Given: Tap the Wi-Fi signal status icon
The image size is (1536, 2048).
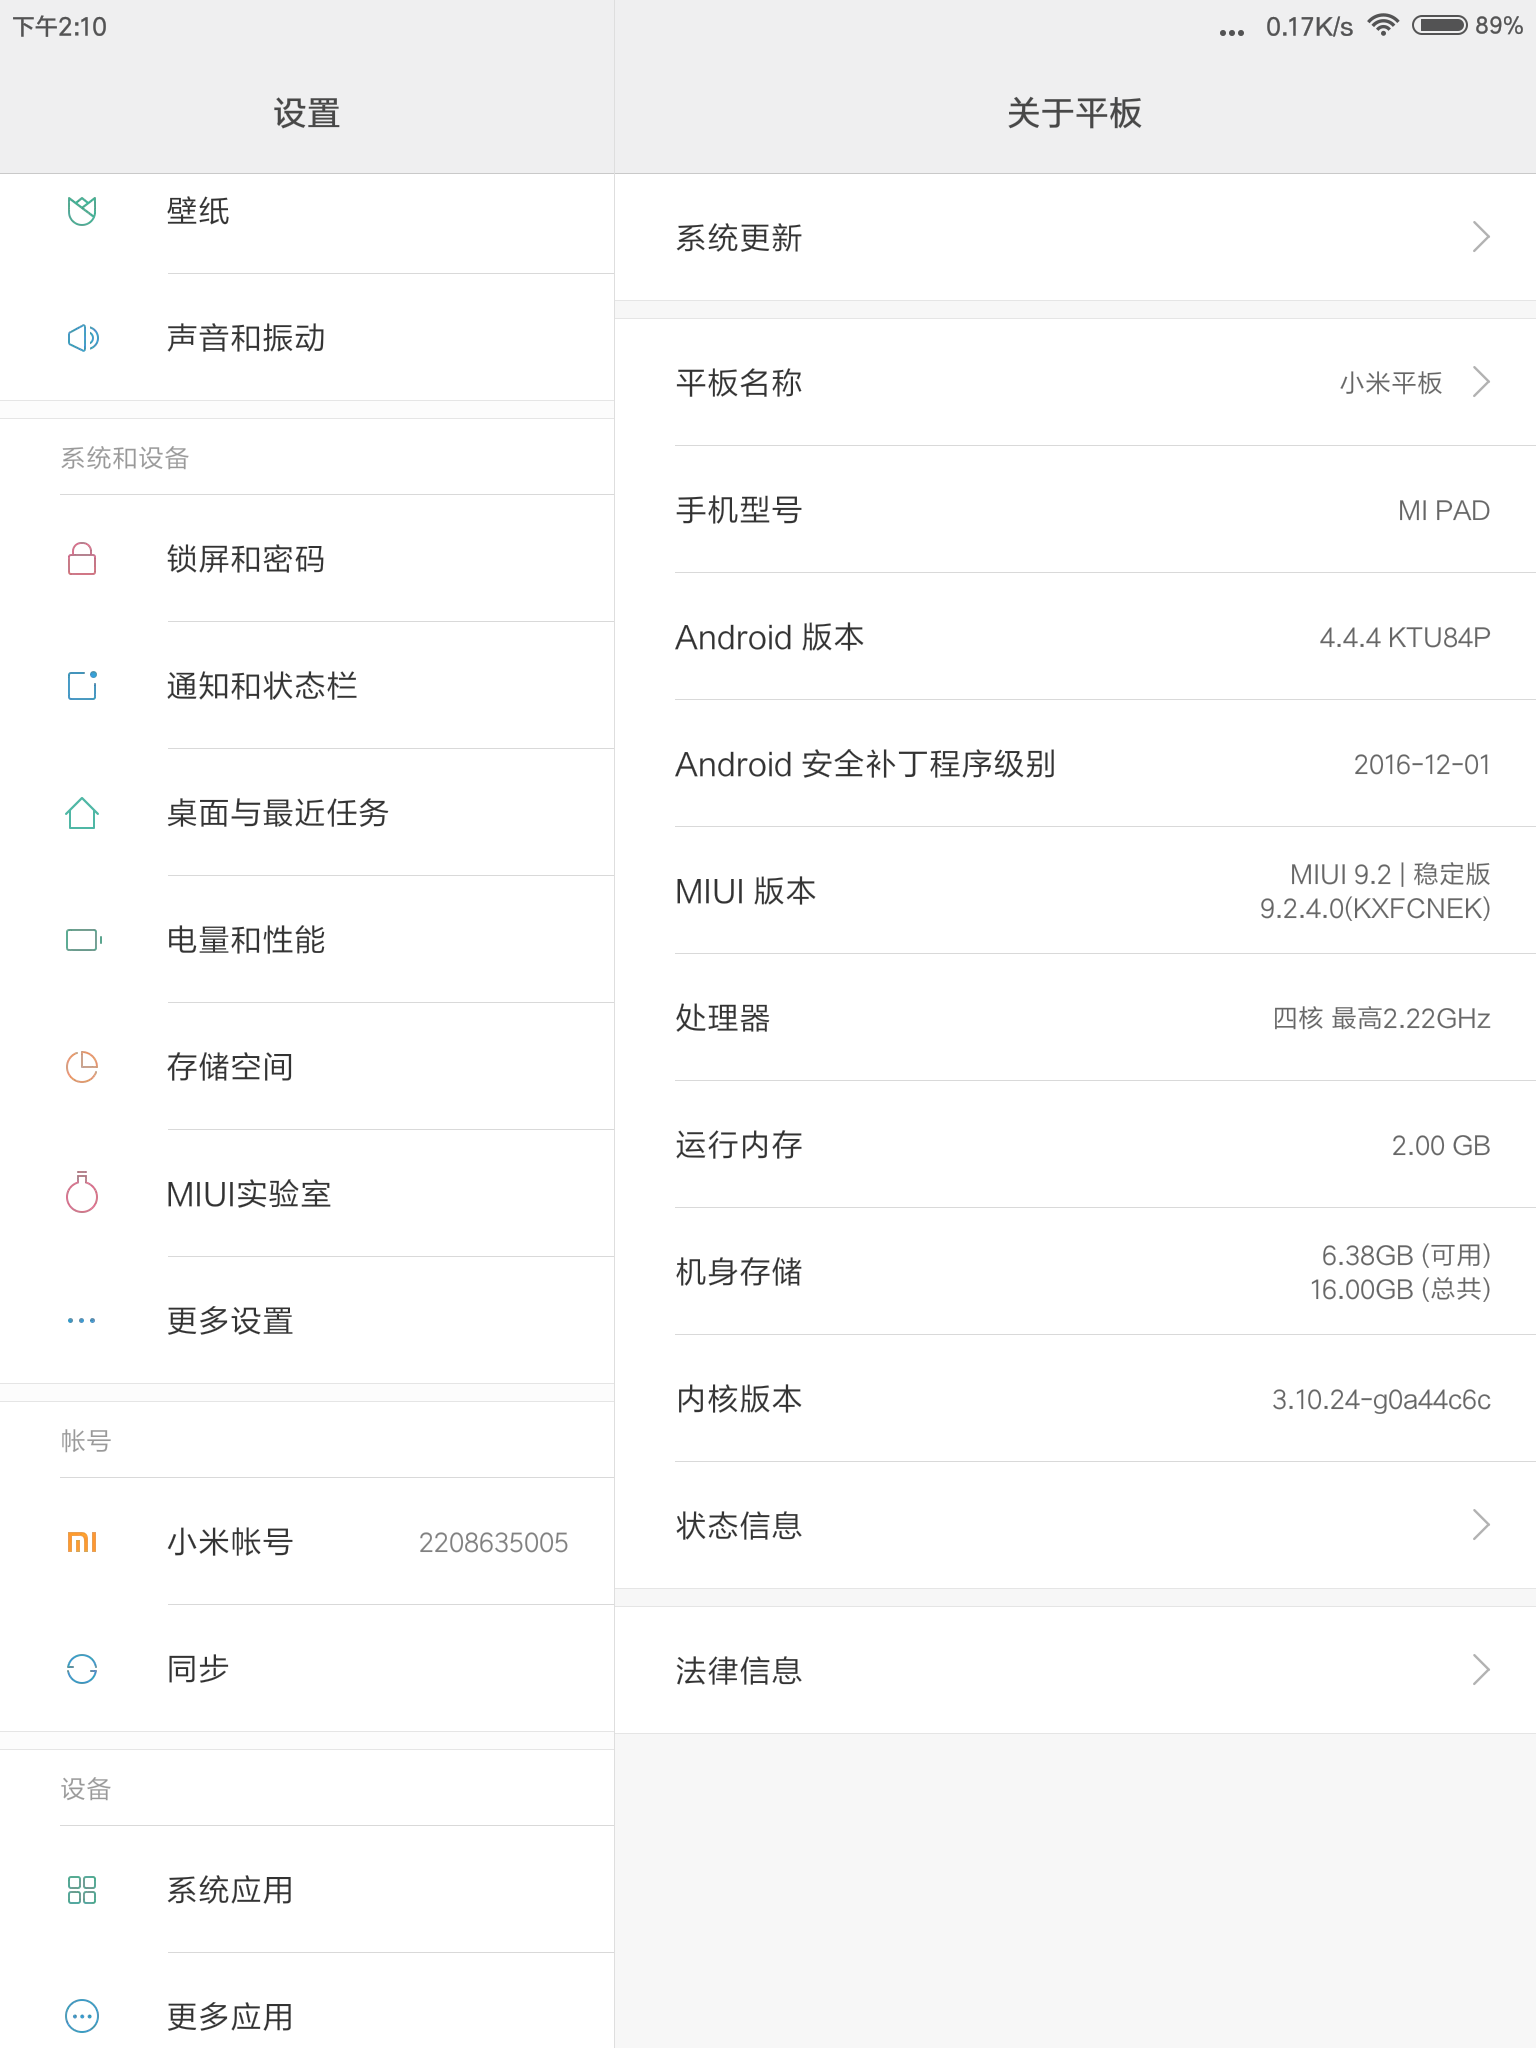Looking at the screenshot, I should tap(1383, 25).
